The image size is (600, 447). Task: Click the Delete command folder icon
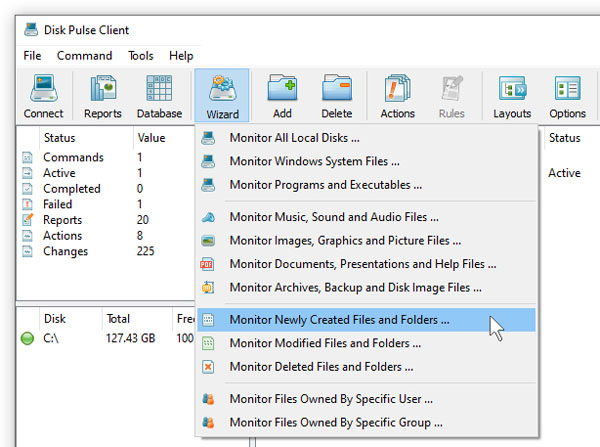click(337, 88)
